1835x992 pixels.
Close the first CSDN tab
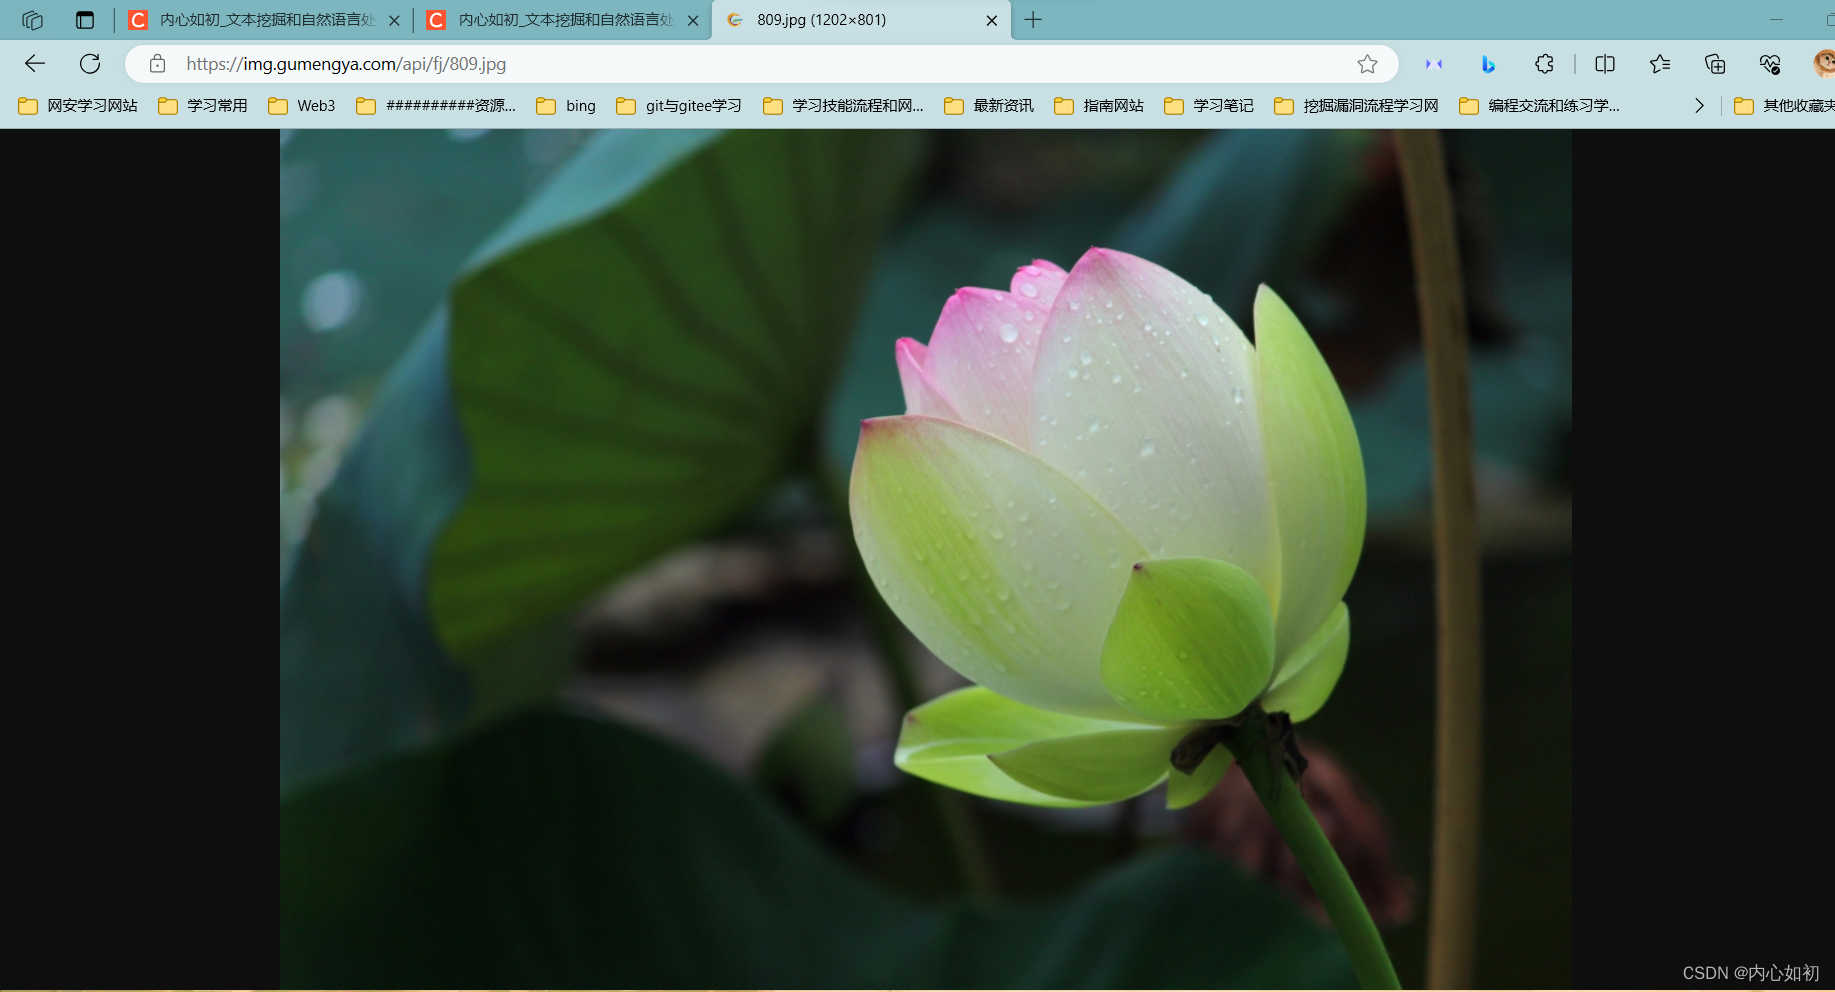394,20
